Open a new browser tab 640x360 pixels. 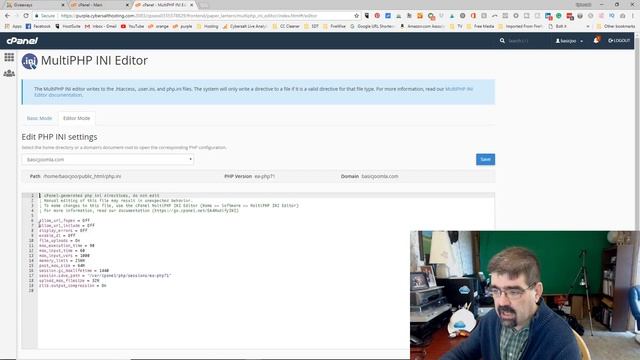point(203,5)
